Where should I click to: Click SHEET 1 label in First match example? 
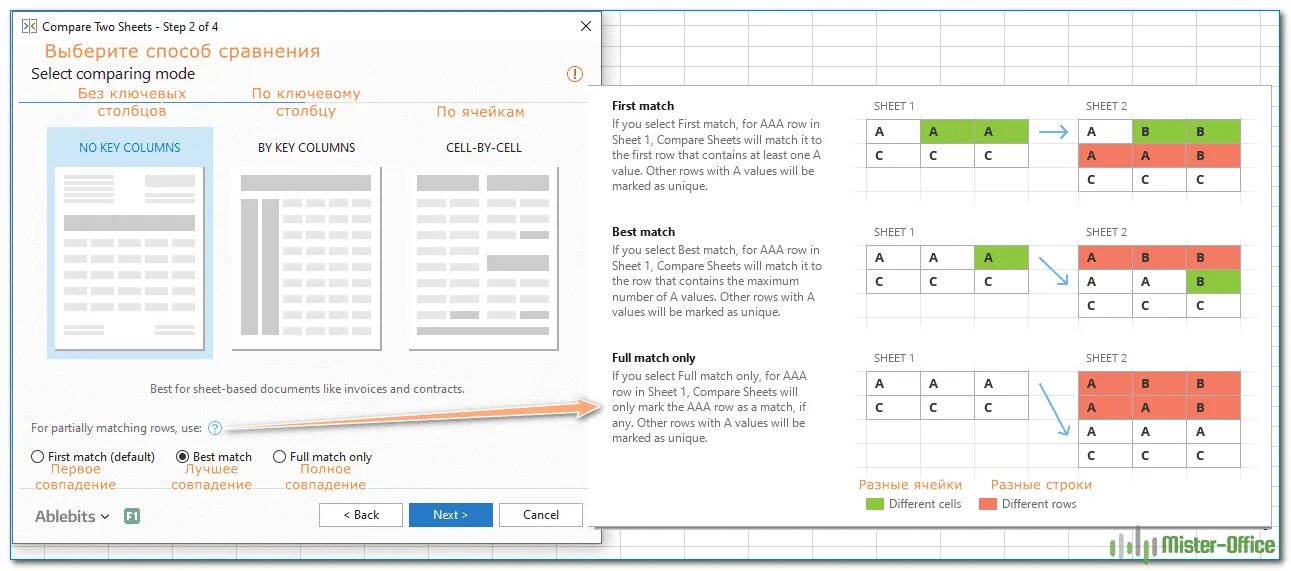[894, 106]
